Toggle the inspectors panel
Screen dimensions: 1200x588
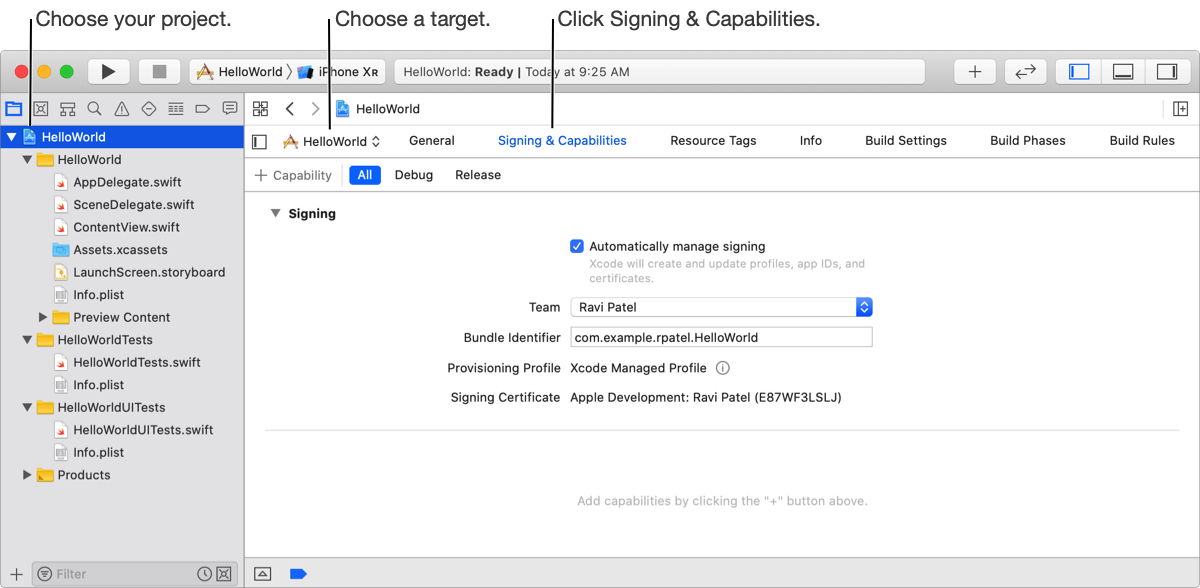tap(1167, 71)
